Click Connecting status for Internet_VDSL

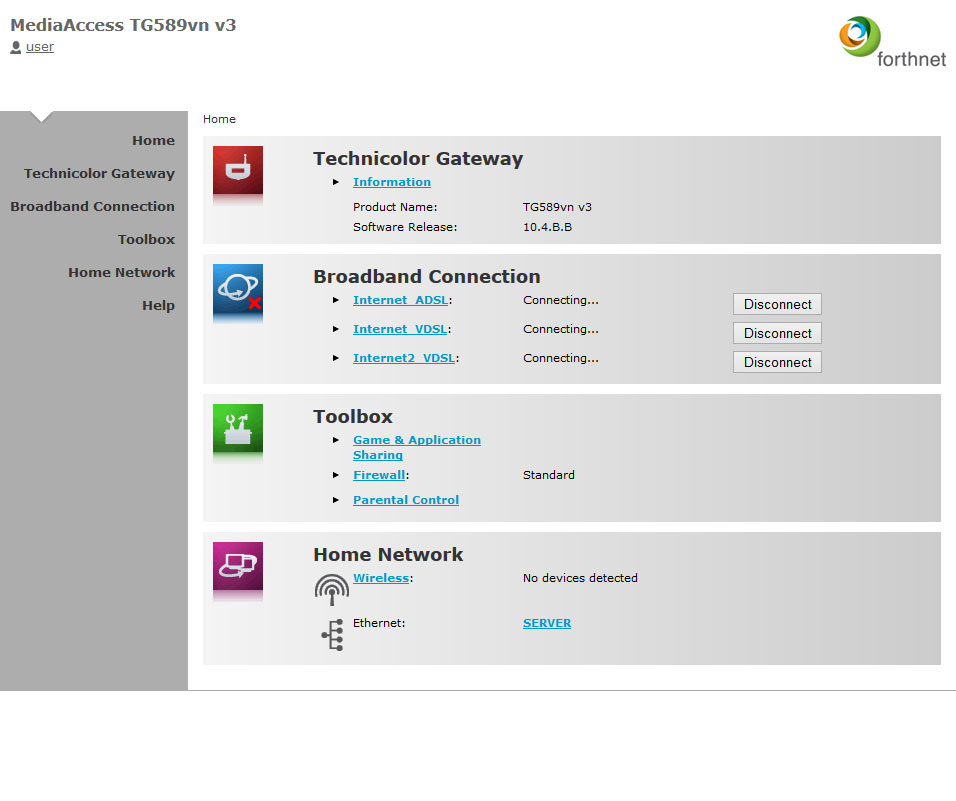561,329
